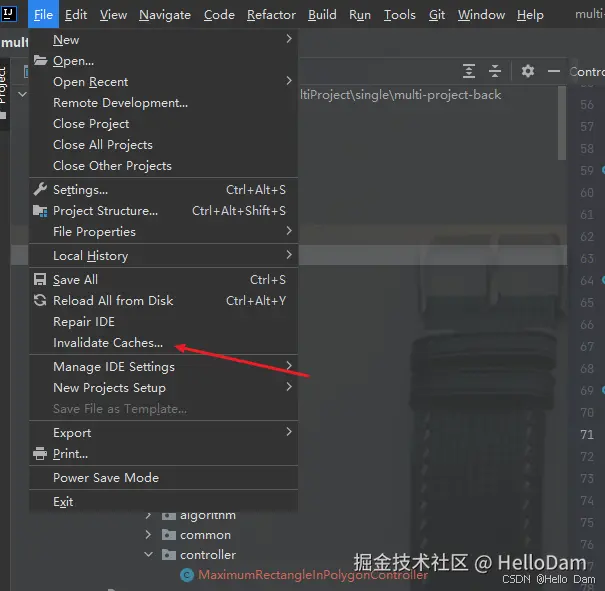The width and height of the screenshot is (605, 591).
Task: Select Settings... menu entry
Action: (x=163, y=189)
